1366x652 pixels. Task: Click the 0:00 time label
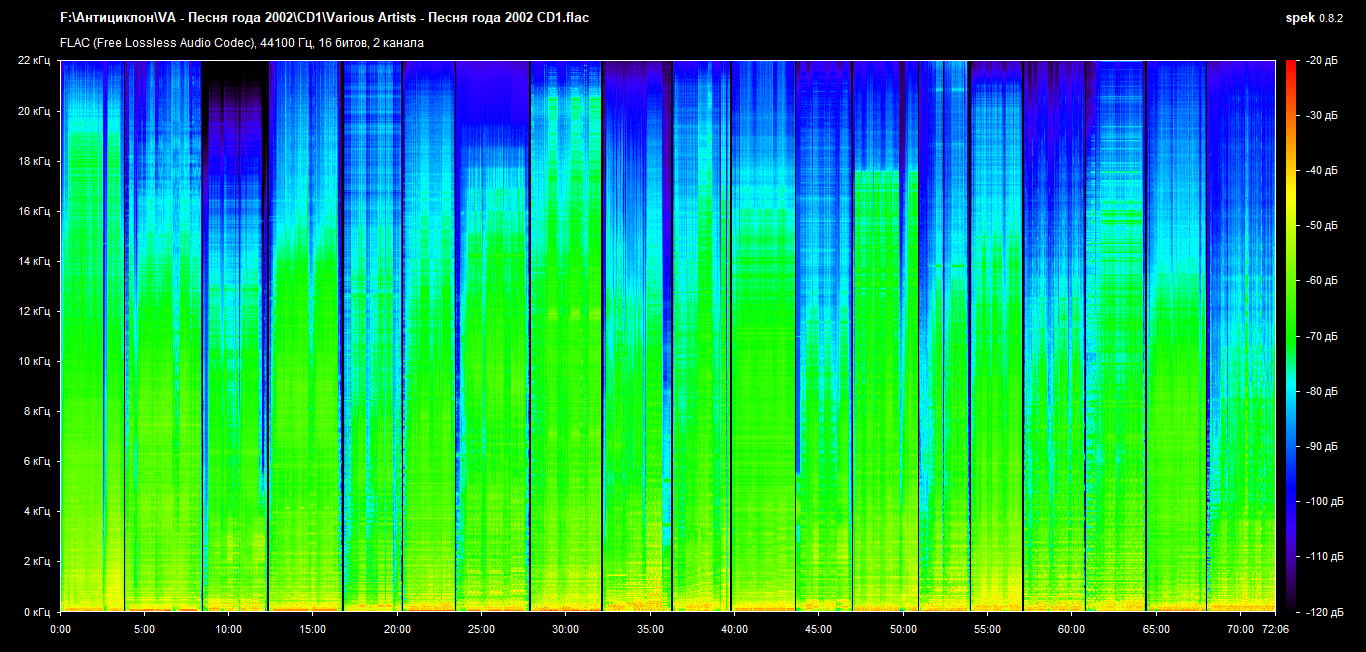coord(60,630)
